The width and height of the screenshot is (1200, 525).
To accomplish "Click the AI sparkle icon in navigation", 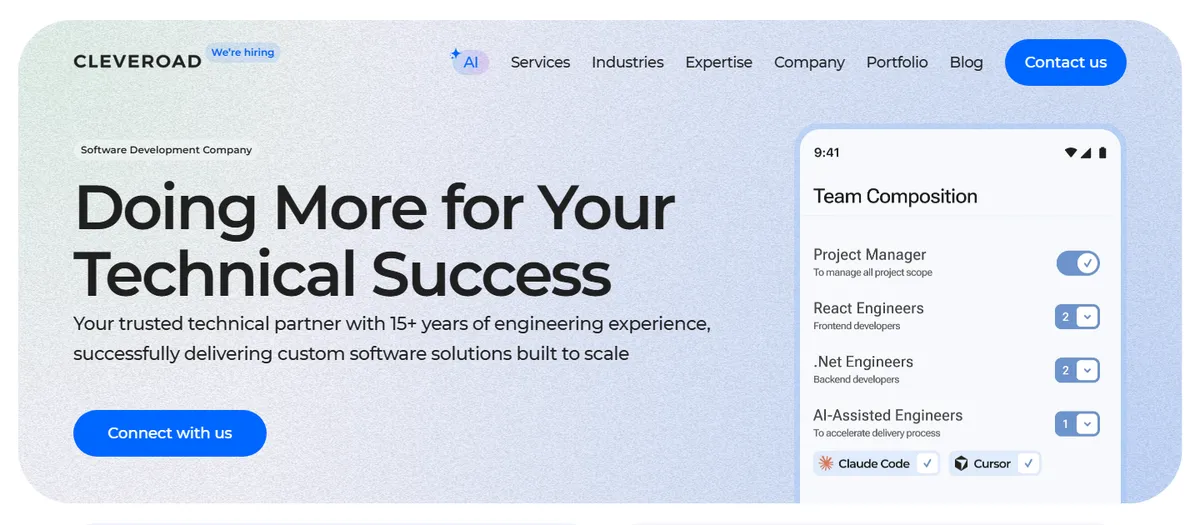I will 456,54.
